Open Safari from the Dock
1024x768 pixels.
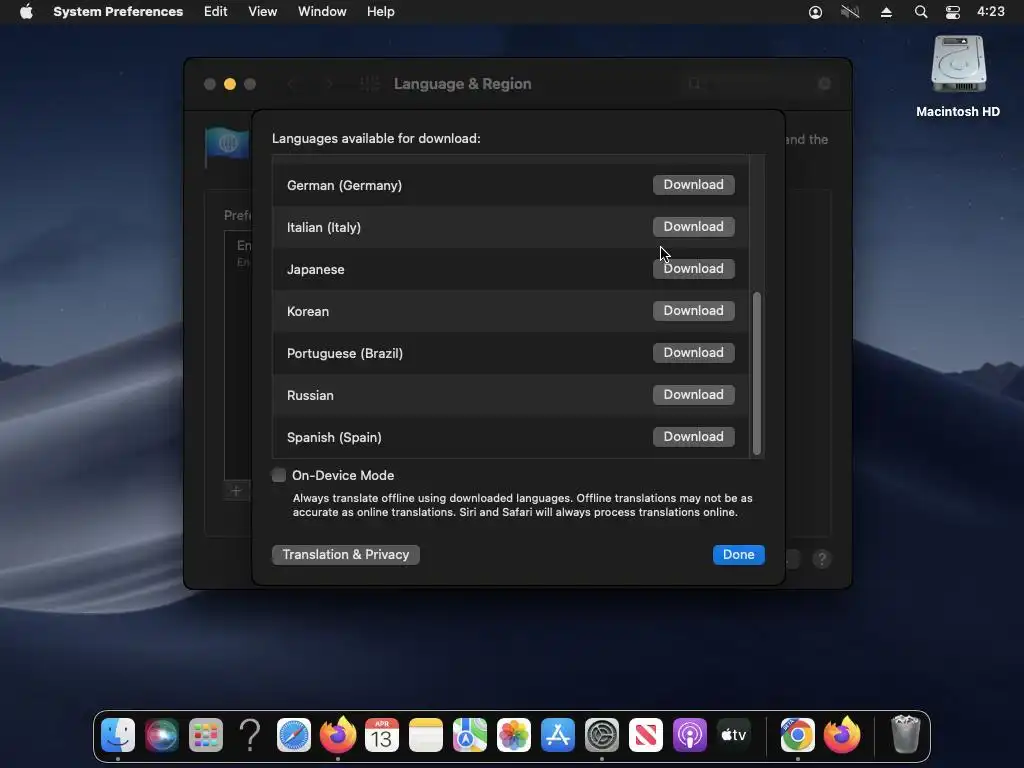[294, 735]
